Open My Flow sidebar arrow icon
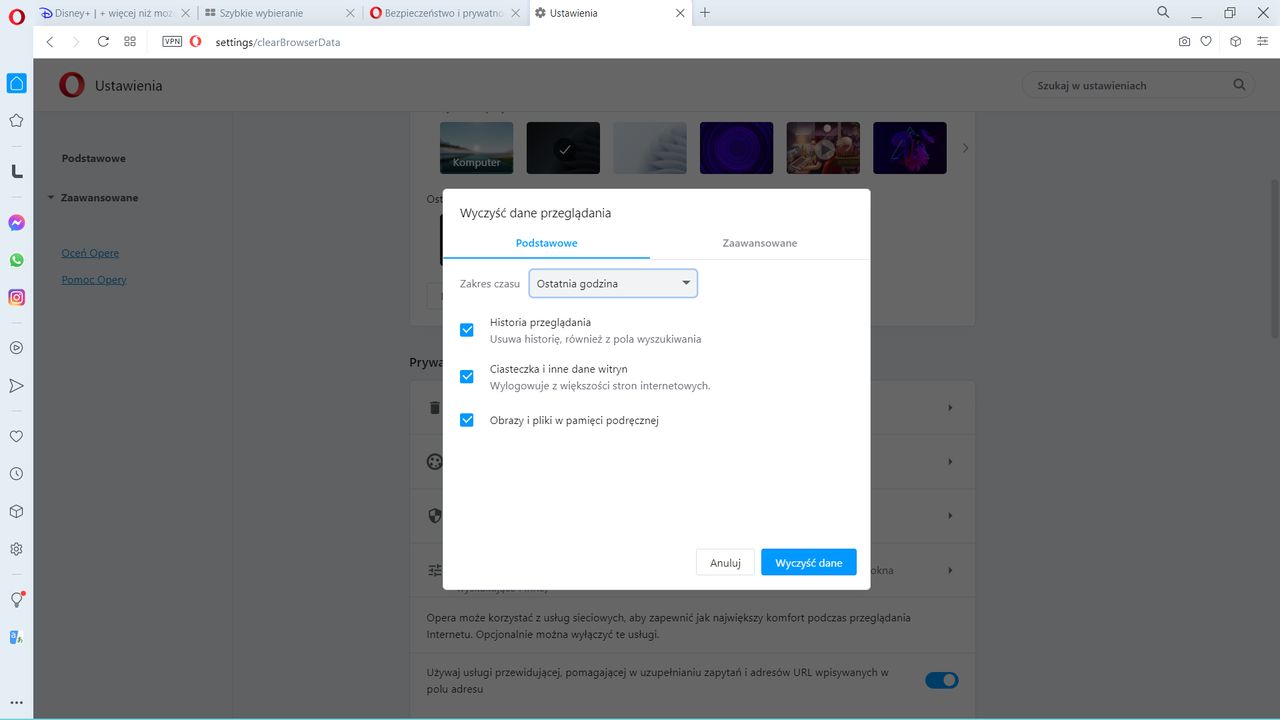The height and width of the screenshot is (720, 1280). click(16, 386)
